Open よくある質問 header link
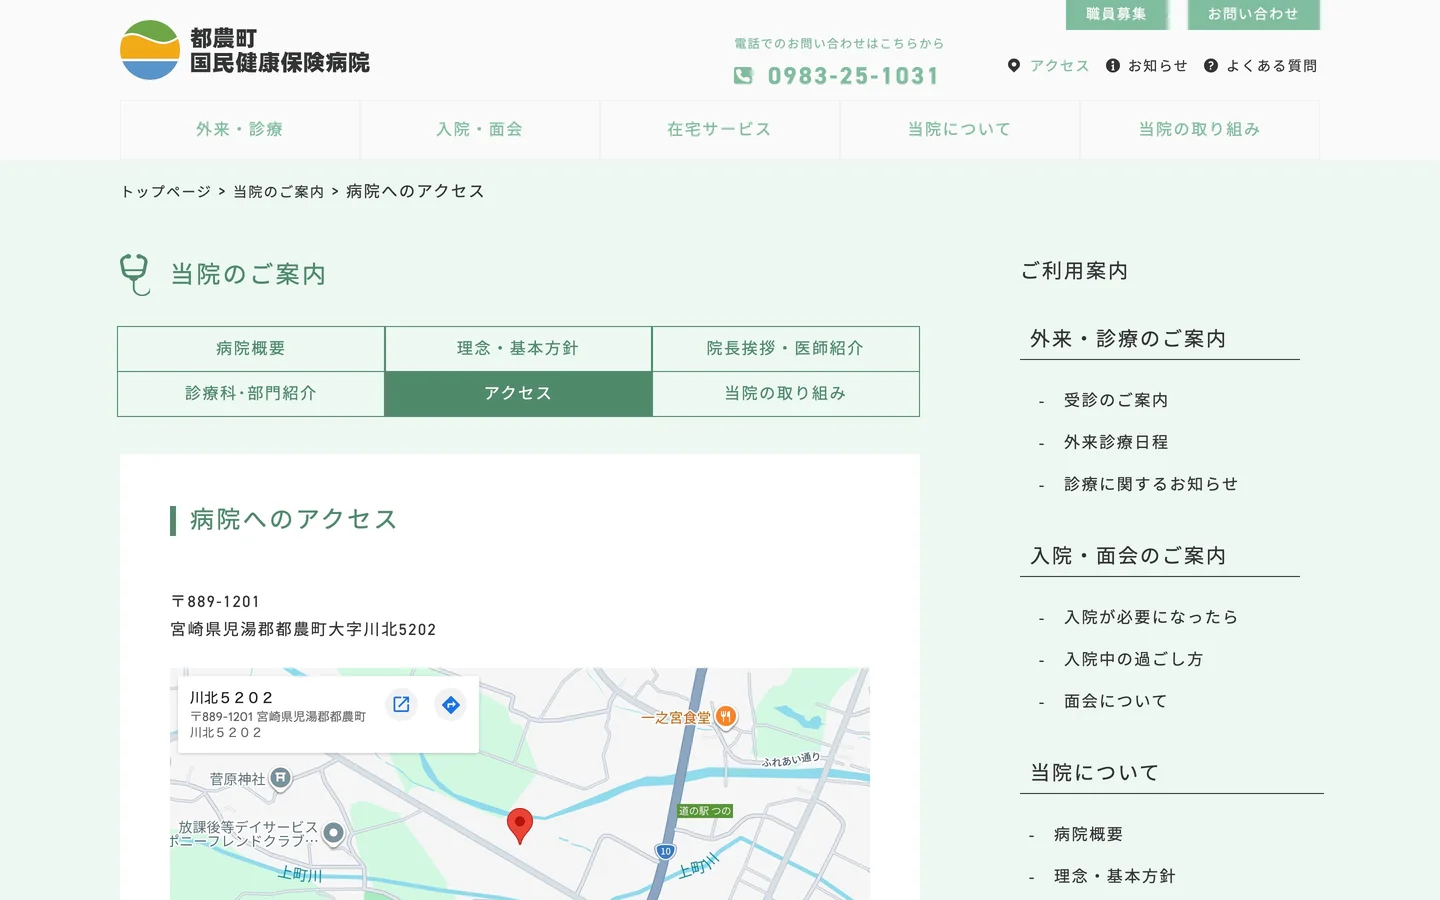The width and height of the screenshot is (1440, 900). click(x=1272, y=66)
